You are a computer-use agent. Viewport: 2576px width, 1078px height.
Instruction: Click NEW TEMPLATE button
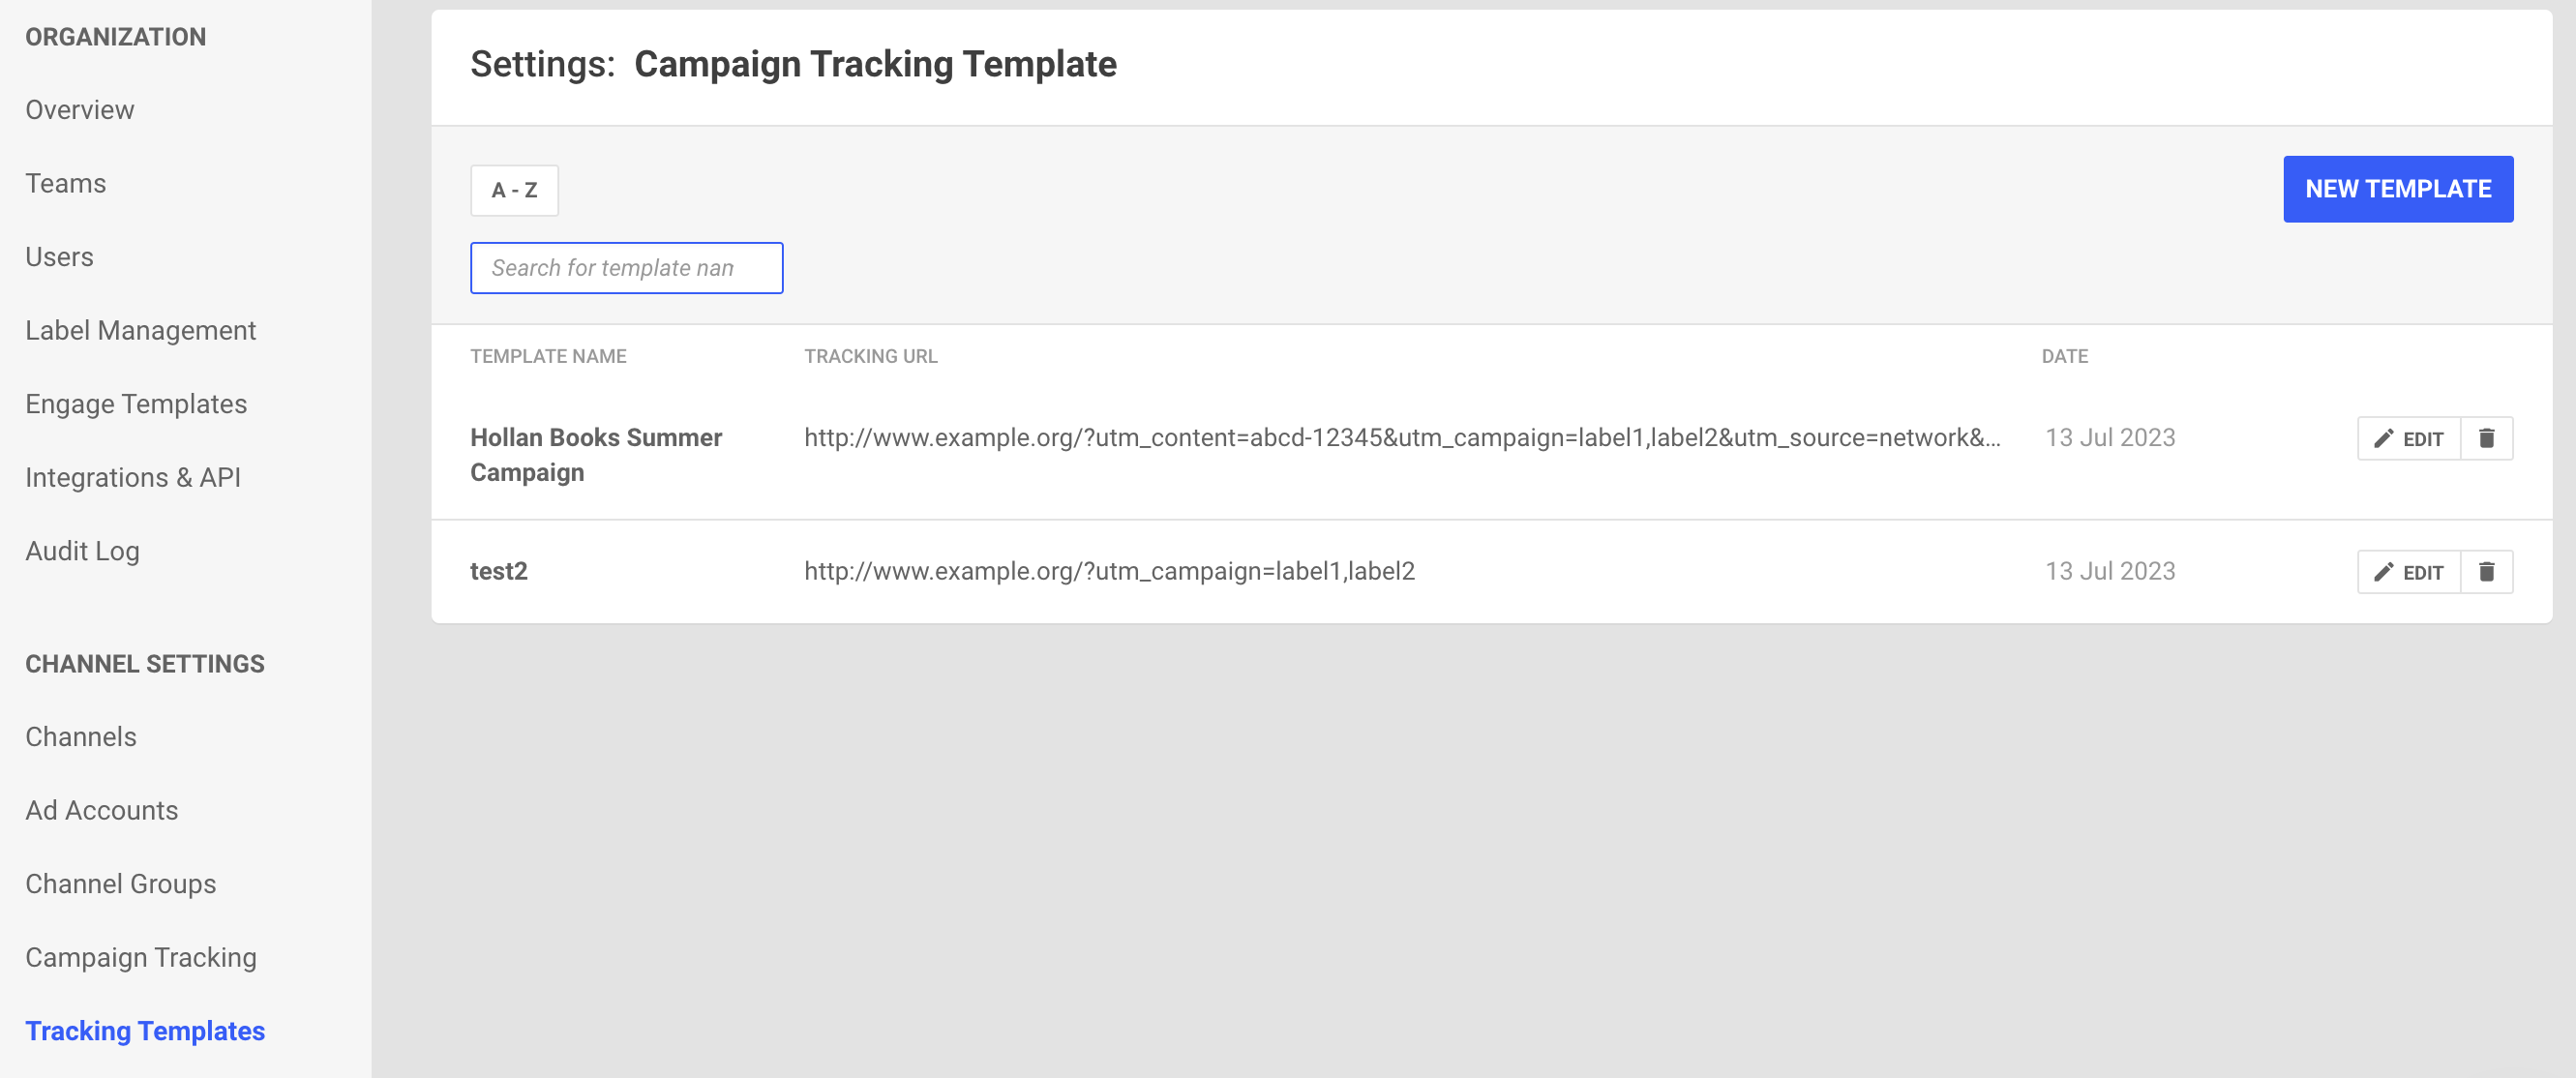coord(2400,189)
